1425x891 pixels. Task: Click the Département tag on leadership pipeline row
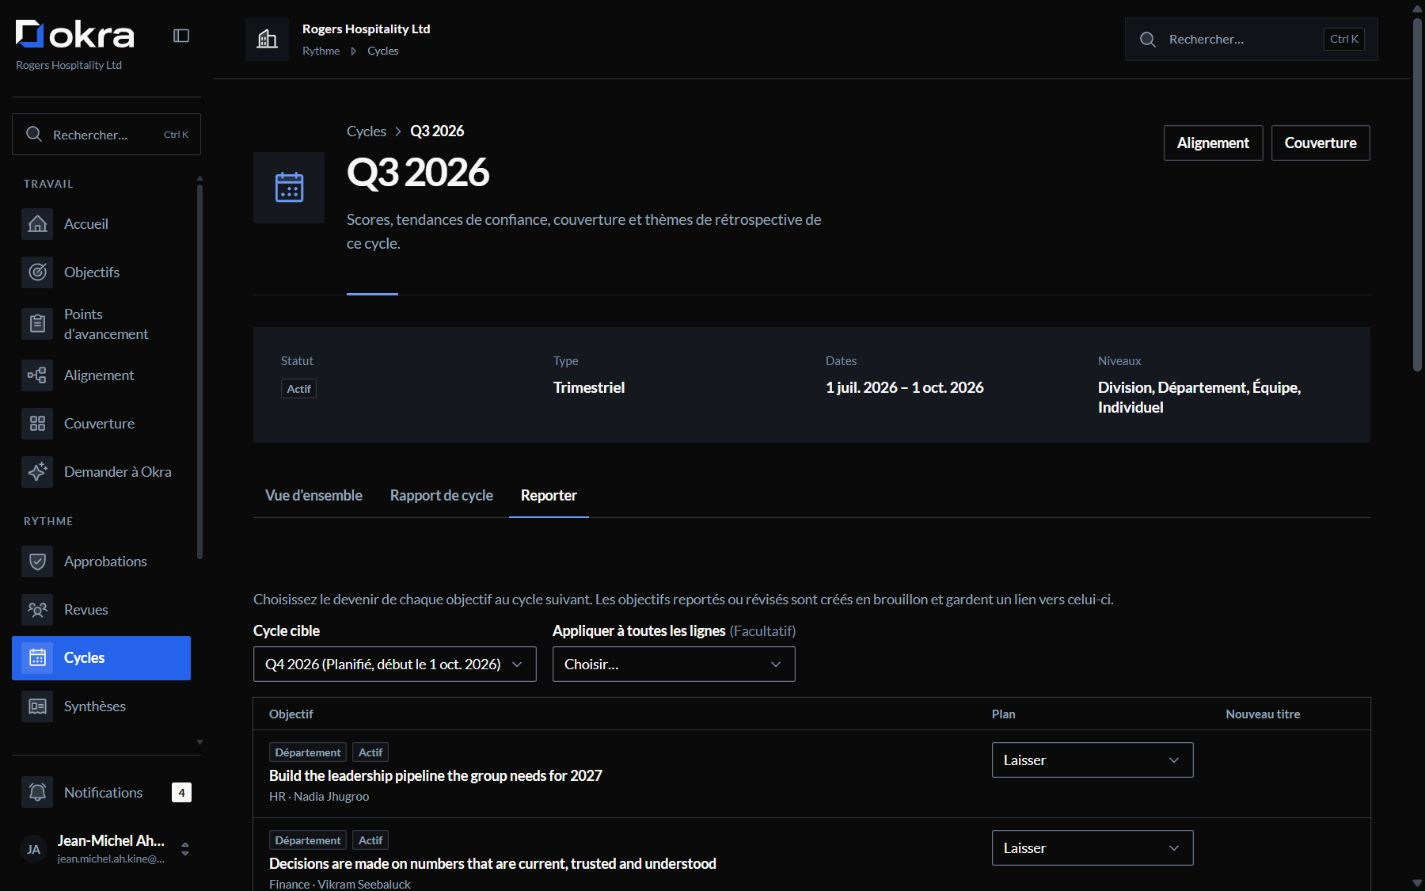[x=308, y=752]
